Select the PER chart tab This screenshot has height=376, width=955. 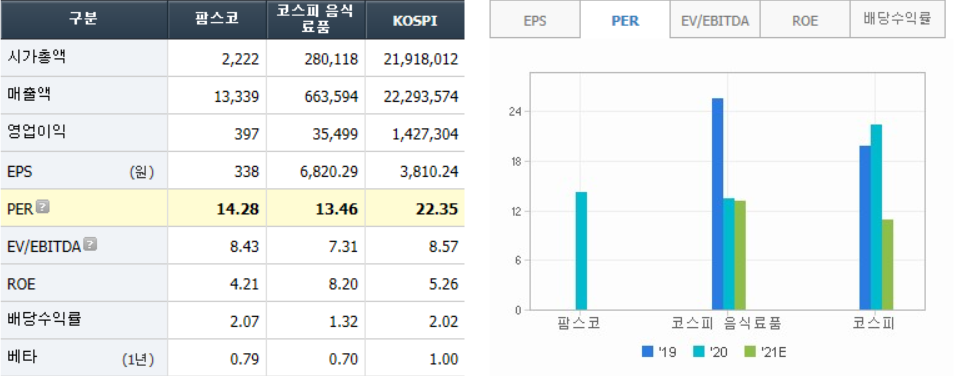click(625, 20)
